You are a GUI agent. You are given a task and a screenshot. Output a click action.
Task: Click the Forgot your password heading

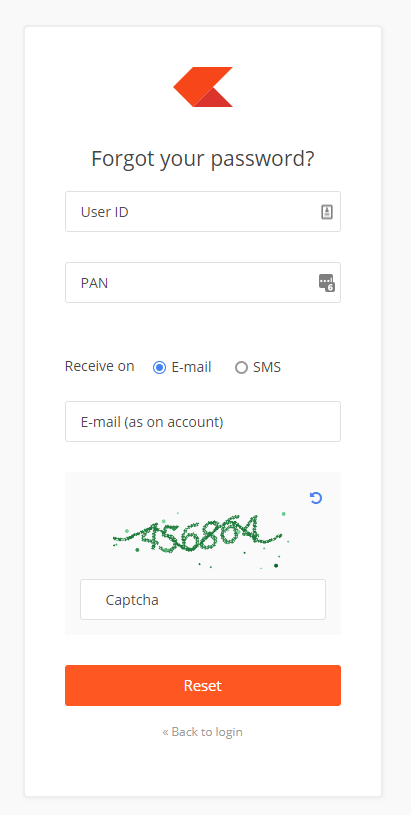(x=203, y=159)
